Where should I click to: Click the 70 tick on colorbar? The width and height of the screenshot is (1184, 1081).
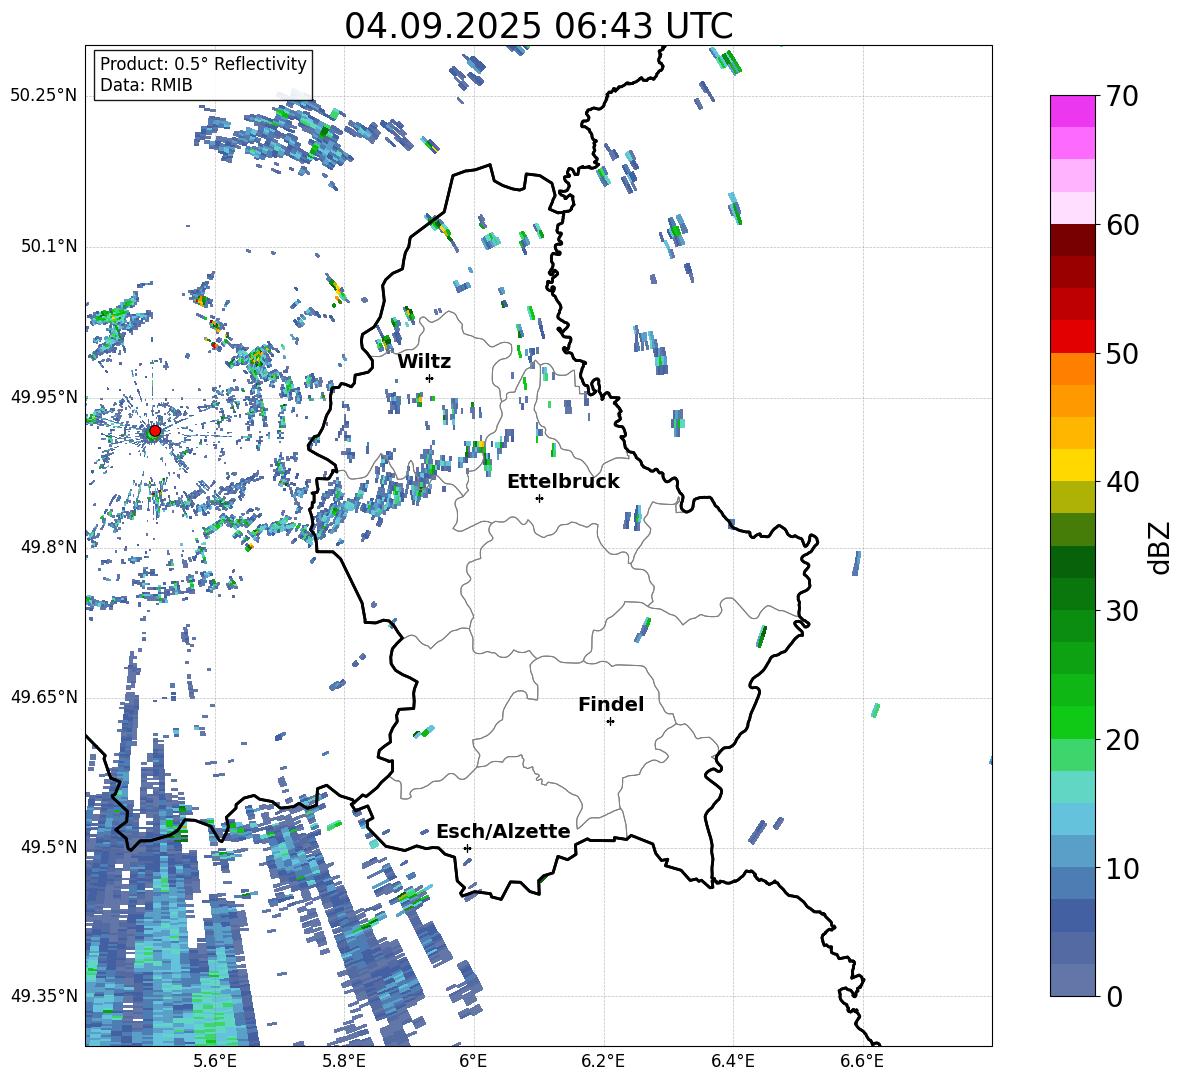(1122, 96)
